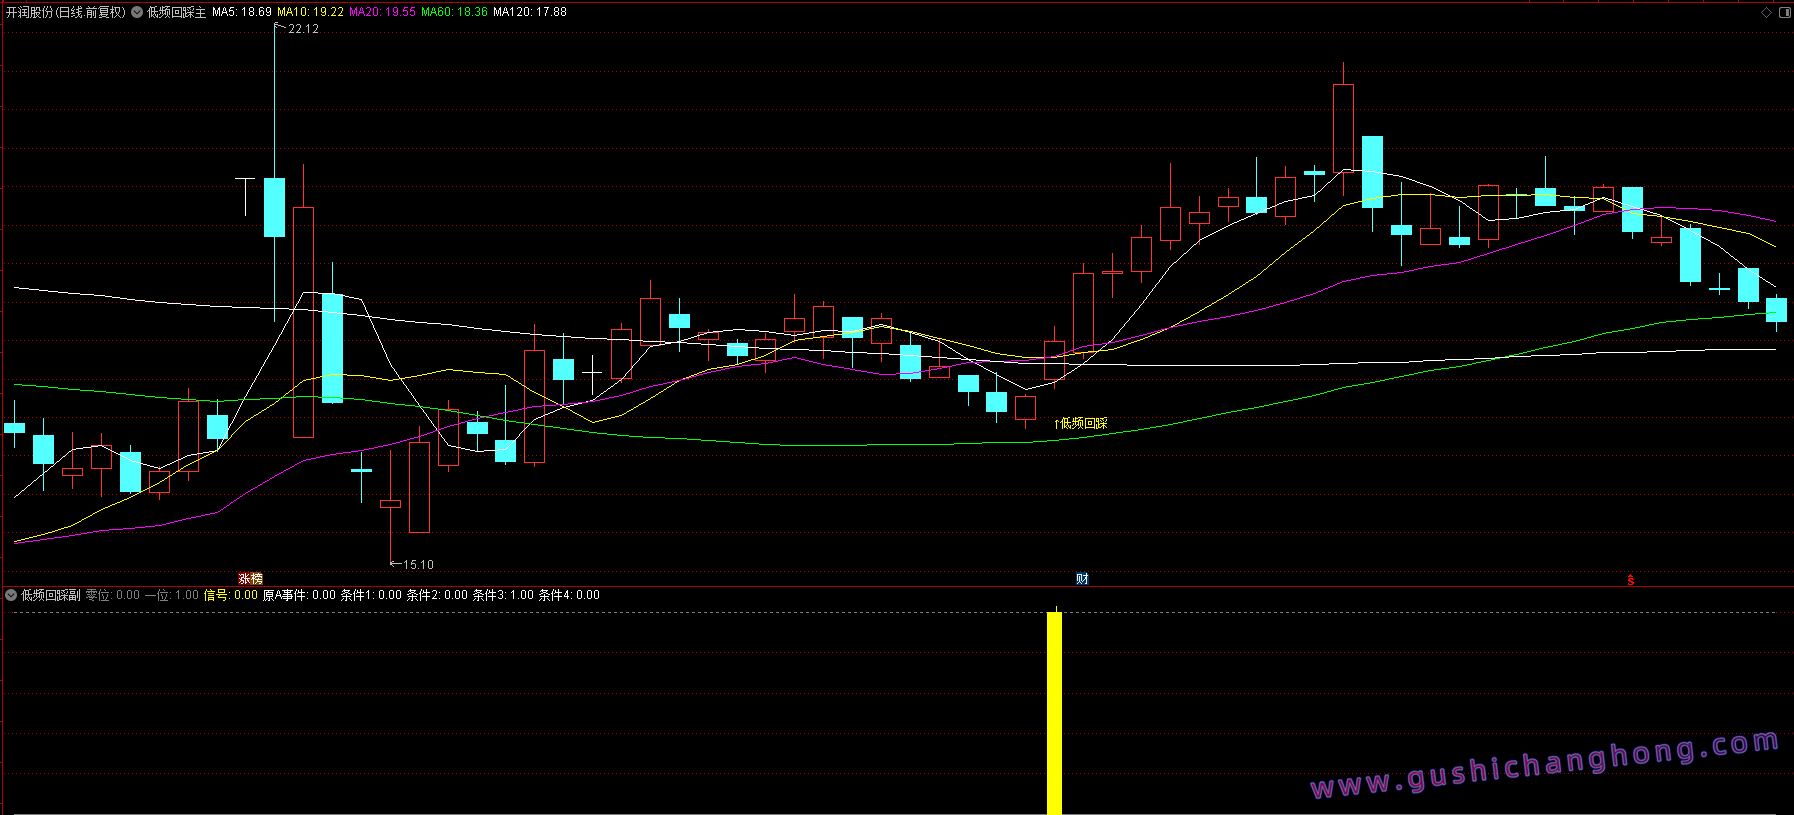Click the 条件2: 0.00 value
Viewport: 1794px width, 815px height.
tap(437, 595)
